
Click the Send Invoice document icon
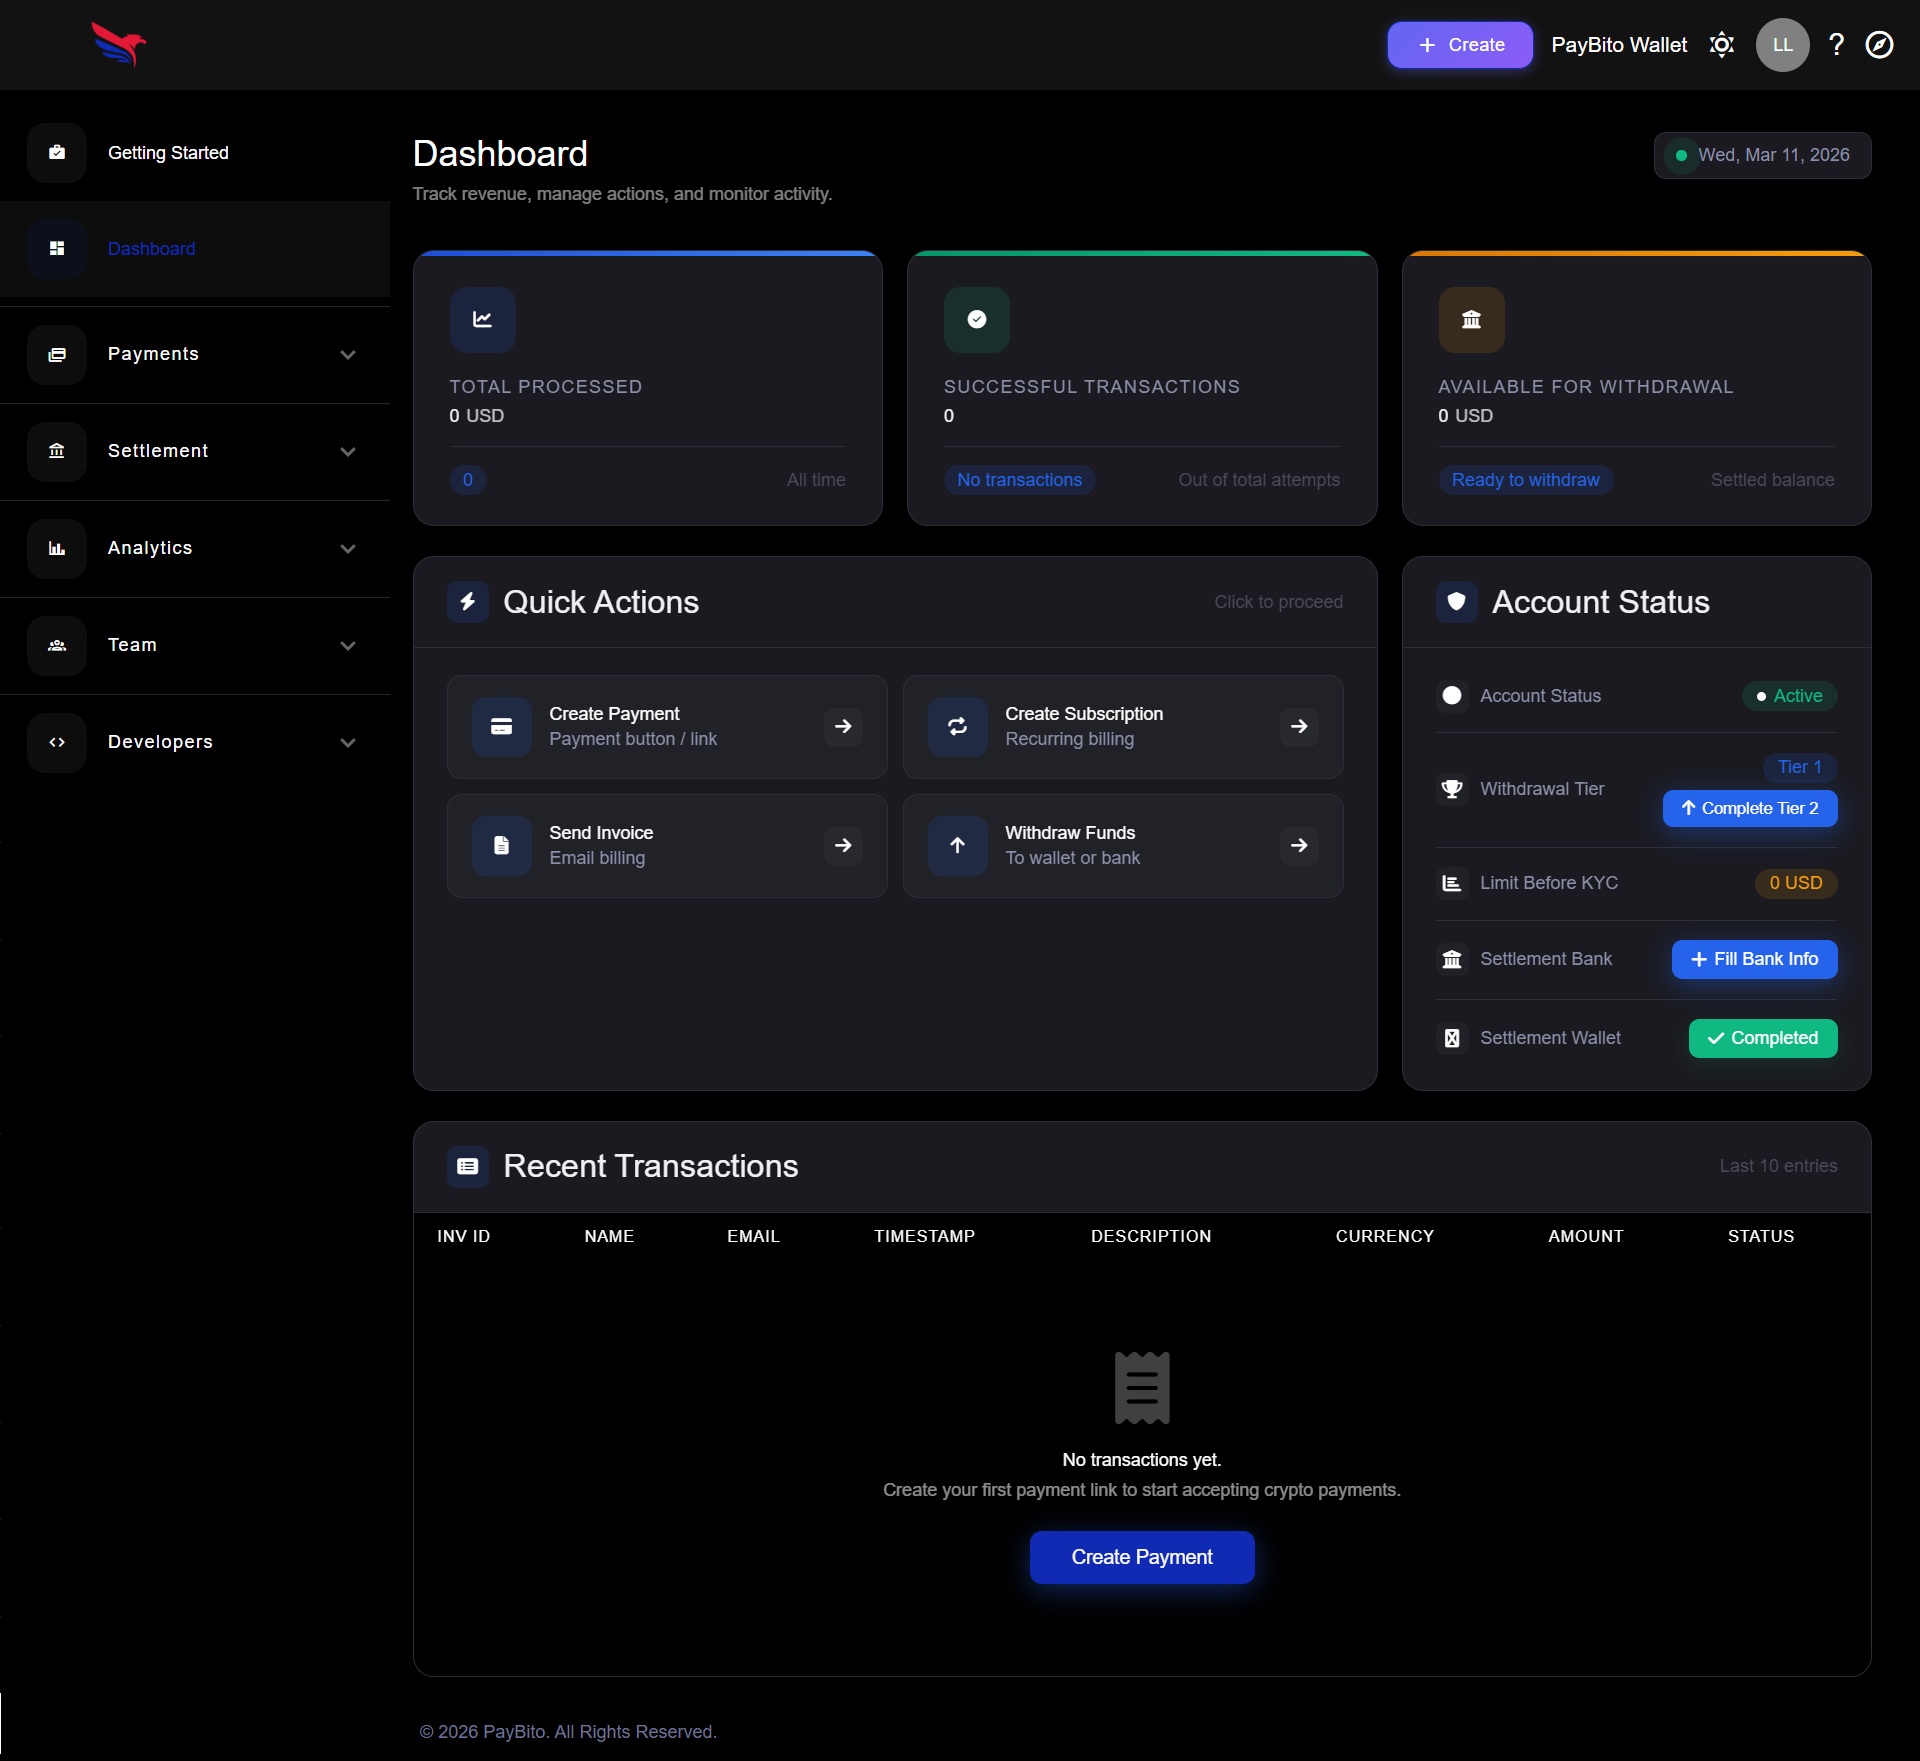502,846
